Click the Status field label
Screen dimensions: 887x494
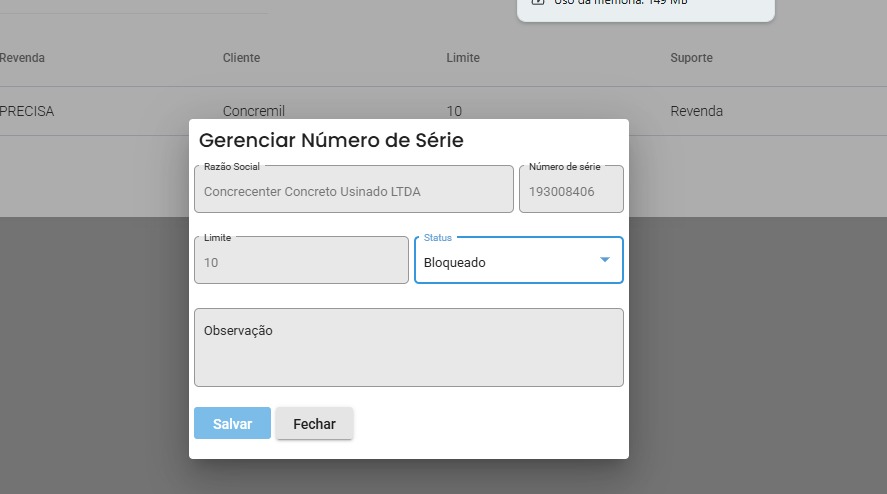point(438,238)
